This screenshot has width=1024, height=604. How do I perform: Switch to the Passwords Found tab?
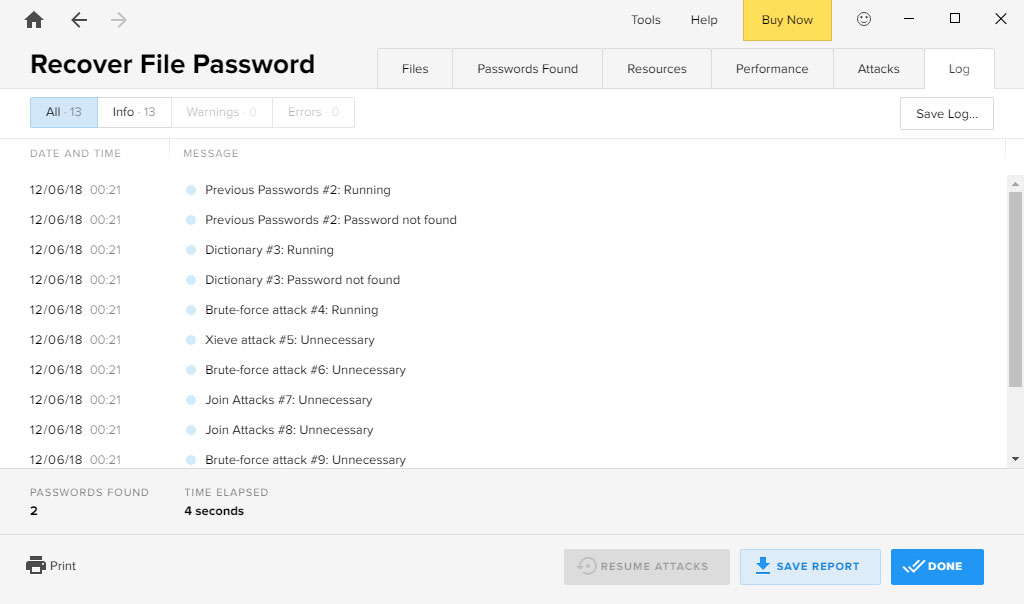527,69
